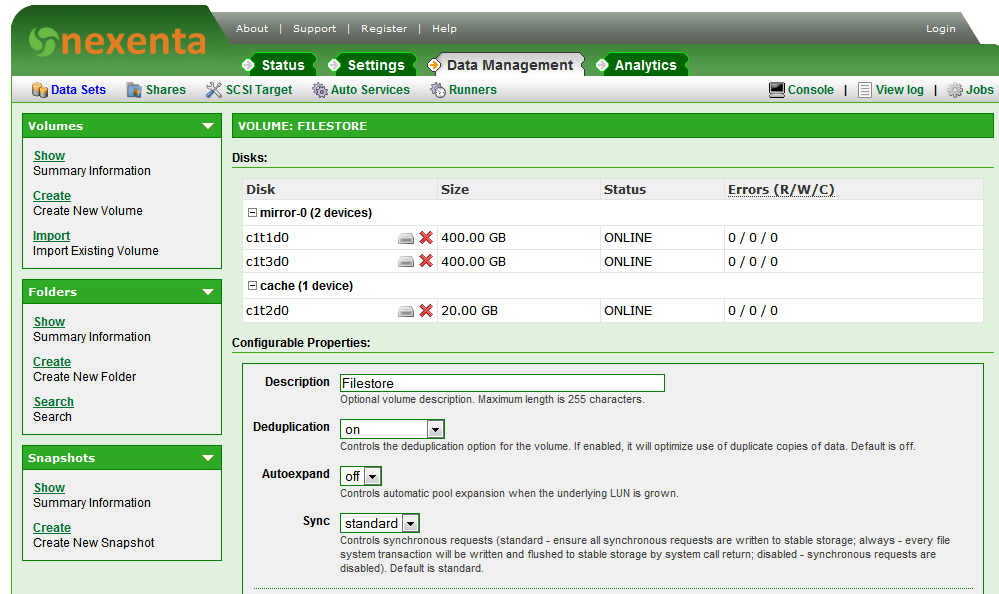Collapse the mirror-0 device group

click(252, 213)
